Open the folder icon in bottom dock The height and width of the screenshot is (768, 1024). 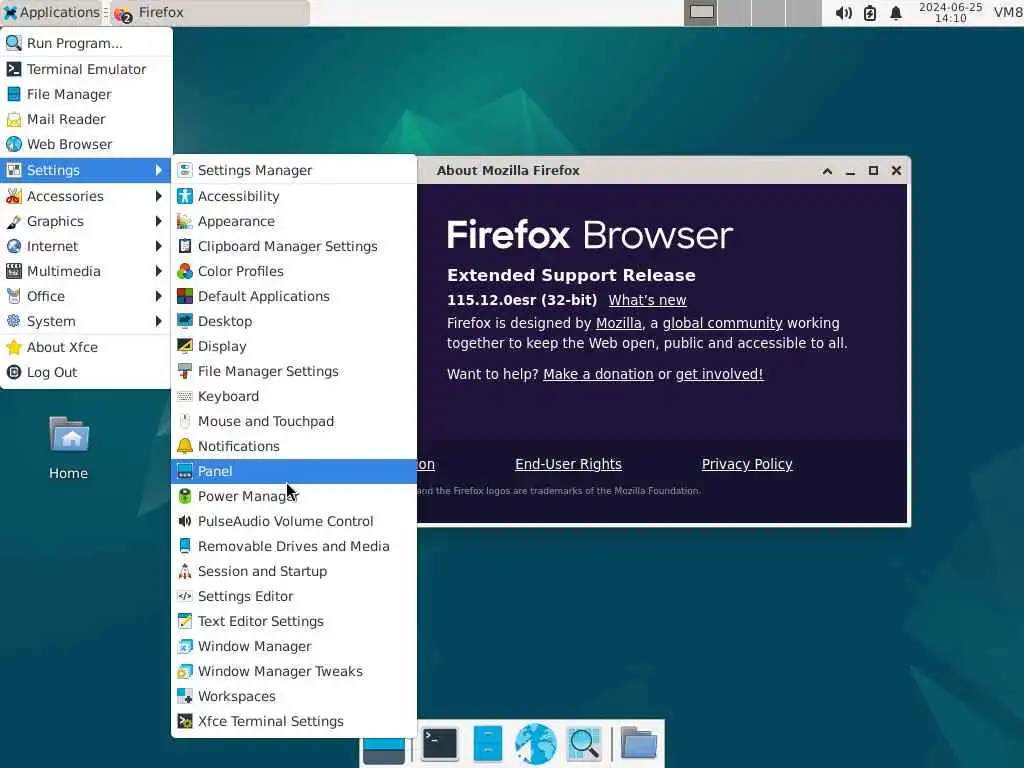tap(638, 744)
